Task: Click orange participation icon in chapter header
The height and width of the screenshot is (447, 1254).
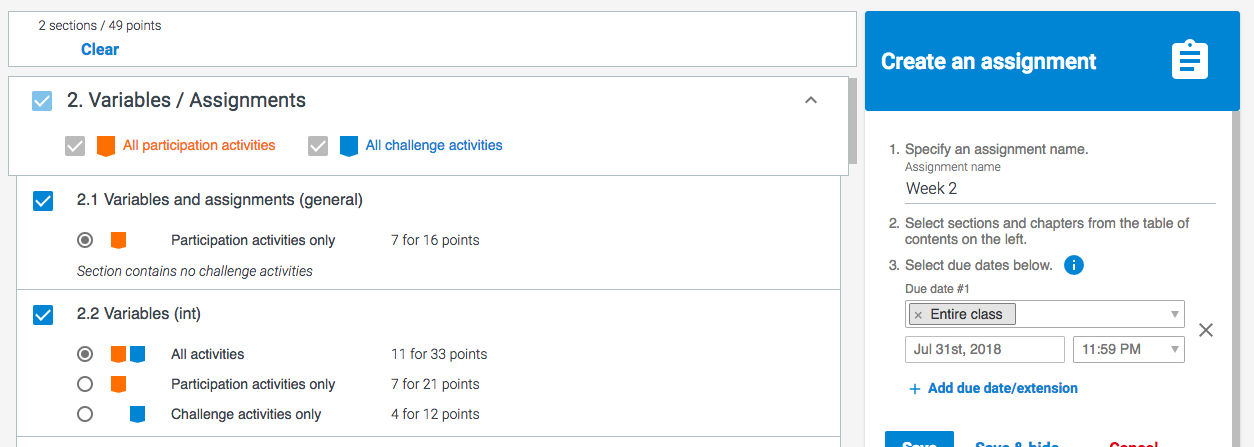Action: (x=106, y=146)
